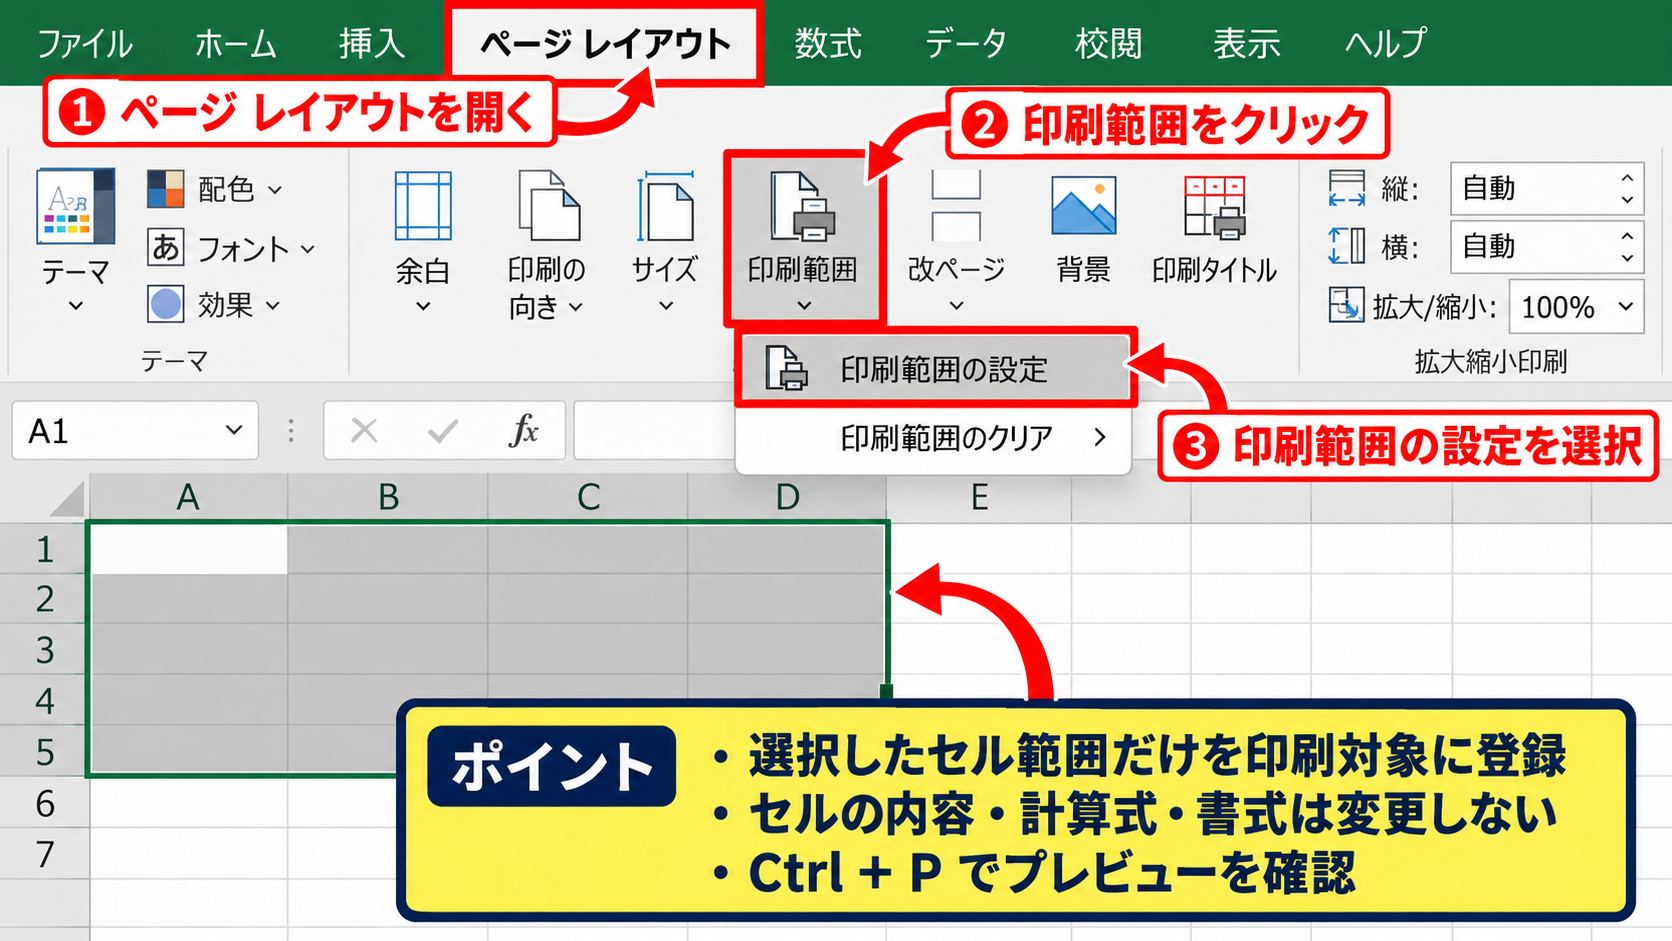
Task: Click cell A1 in the worksheet
Action: 188,549
